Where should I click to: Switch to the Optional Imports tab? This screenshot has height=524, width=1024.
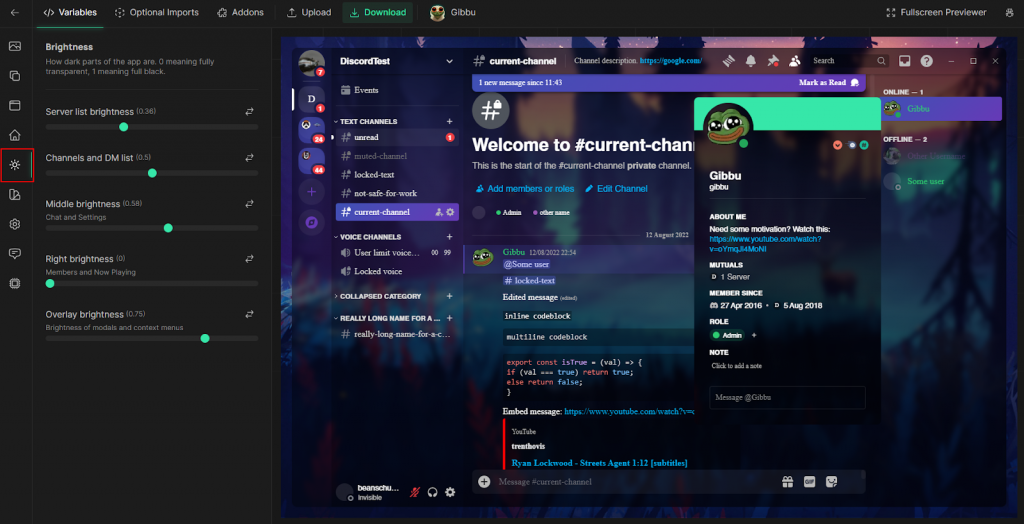pos(157,12)
